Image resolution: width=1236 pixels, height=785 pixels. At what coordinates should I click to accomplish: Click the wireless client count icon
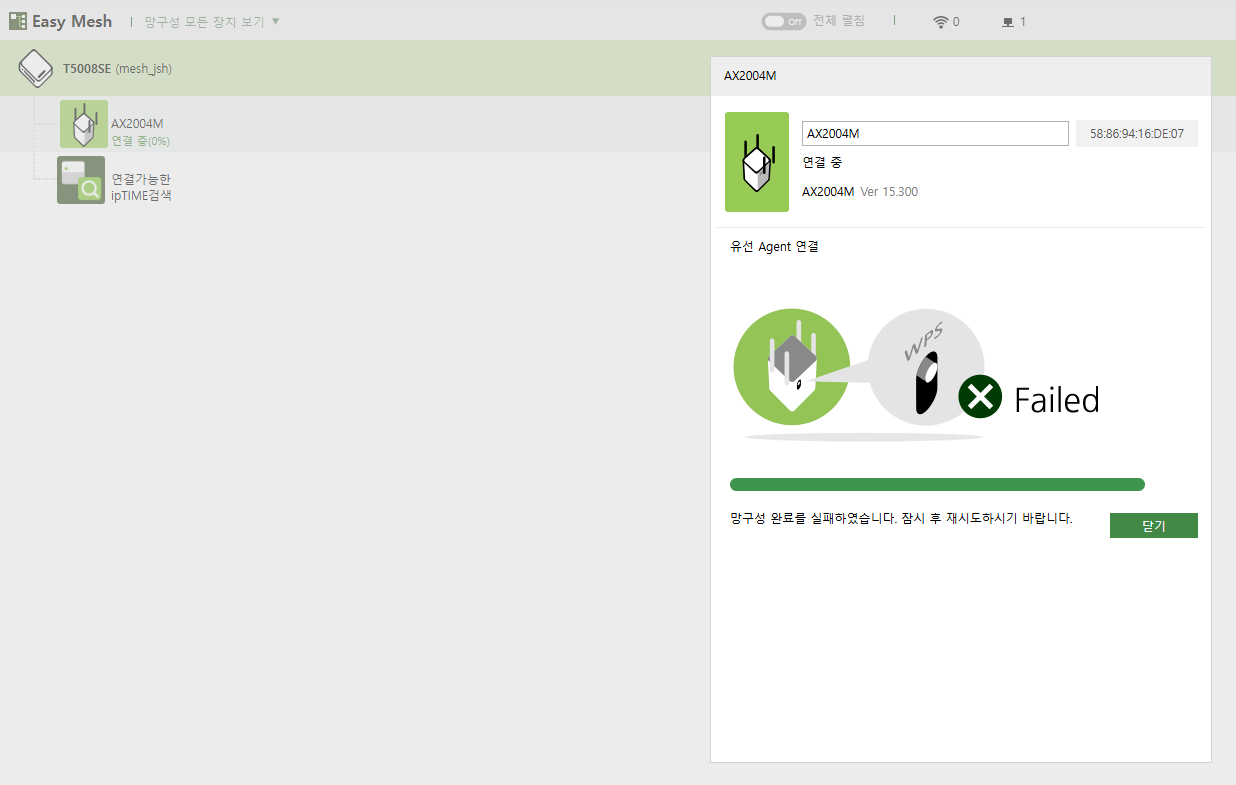(940, 22)
